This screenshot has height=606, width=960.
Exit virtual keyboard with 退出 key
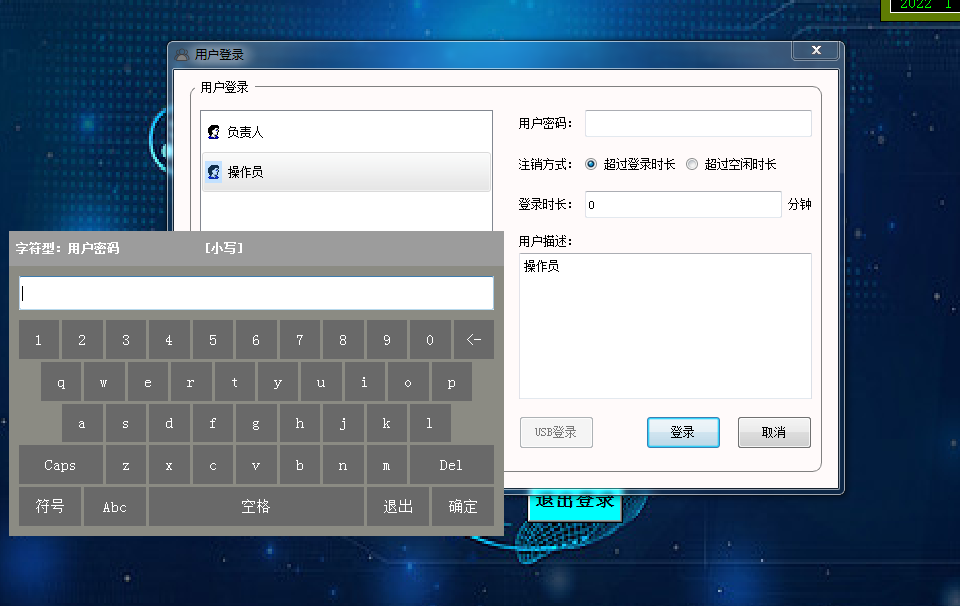[x=398, y=506]
